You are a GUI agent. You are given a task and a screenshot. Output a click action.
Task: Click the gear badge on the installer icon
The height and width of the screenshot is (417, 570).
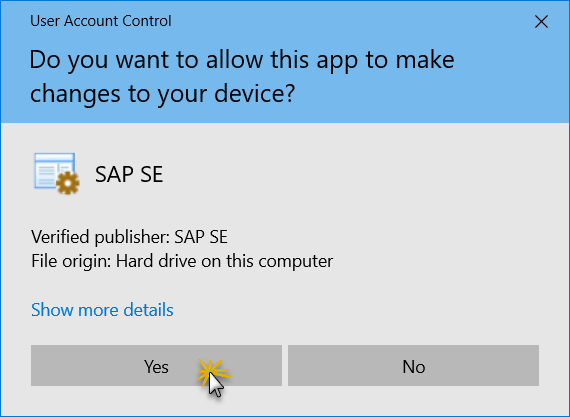tap(68, 183)
